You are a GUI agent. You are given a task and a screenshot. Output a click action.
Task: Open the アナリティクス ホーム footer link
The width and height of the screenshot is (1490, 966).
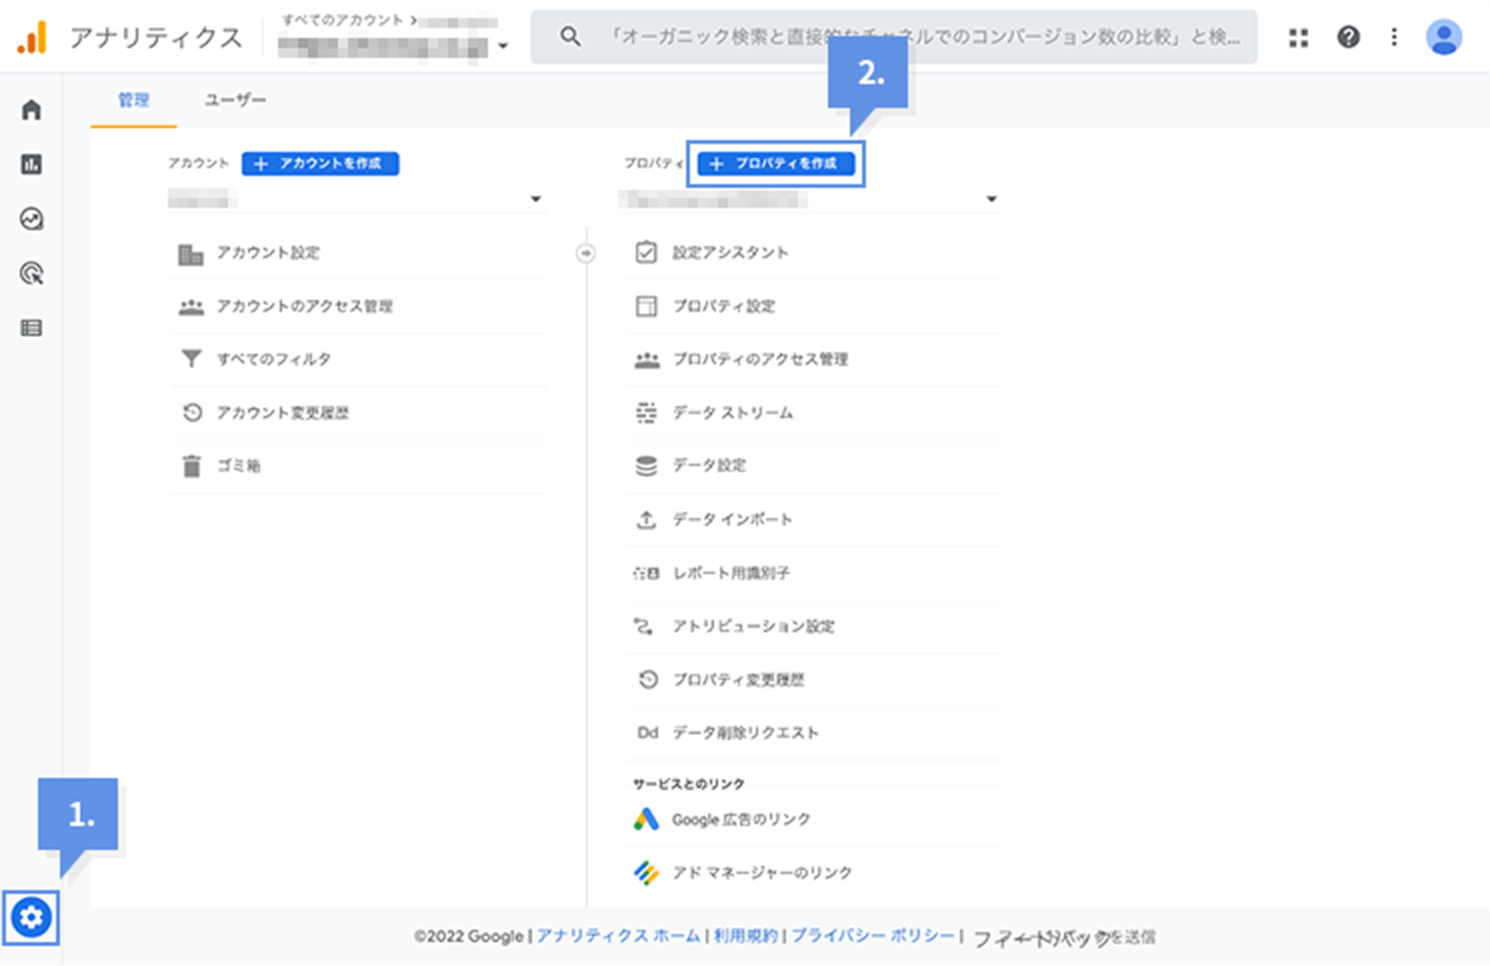click(x=618, y=936)
